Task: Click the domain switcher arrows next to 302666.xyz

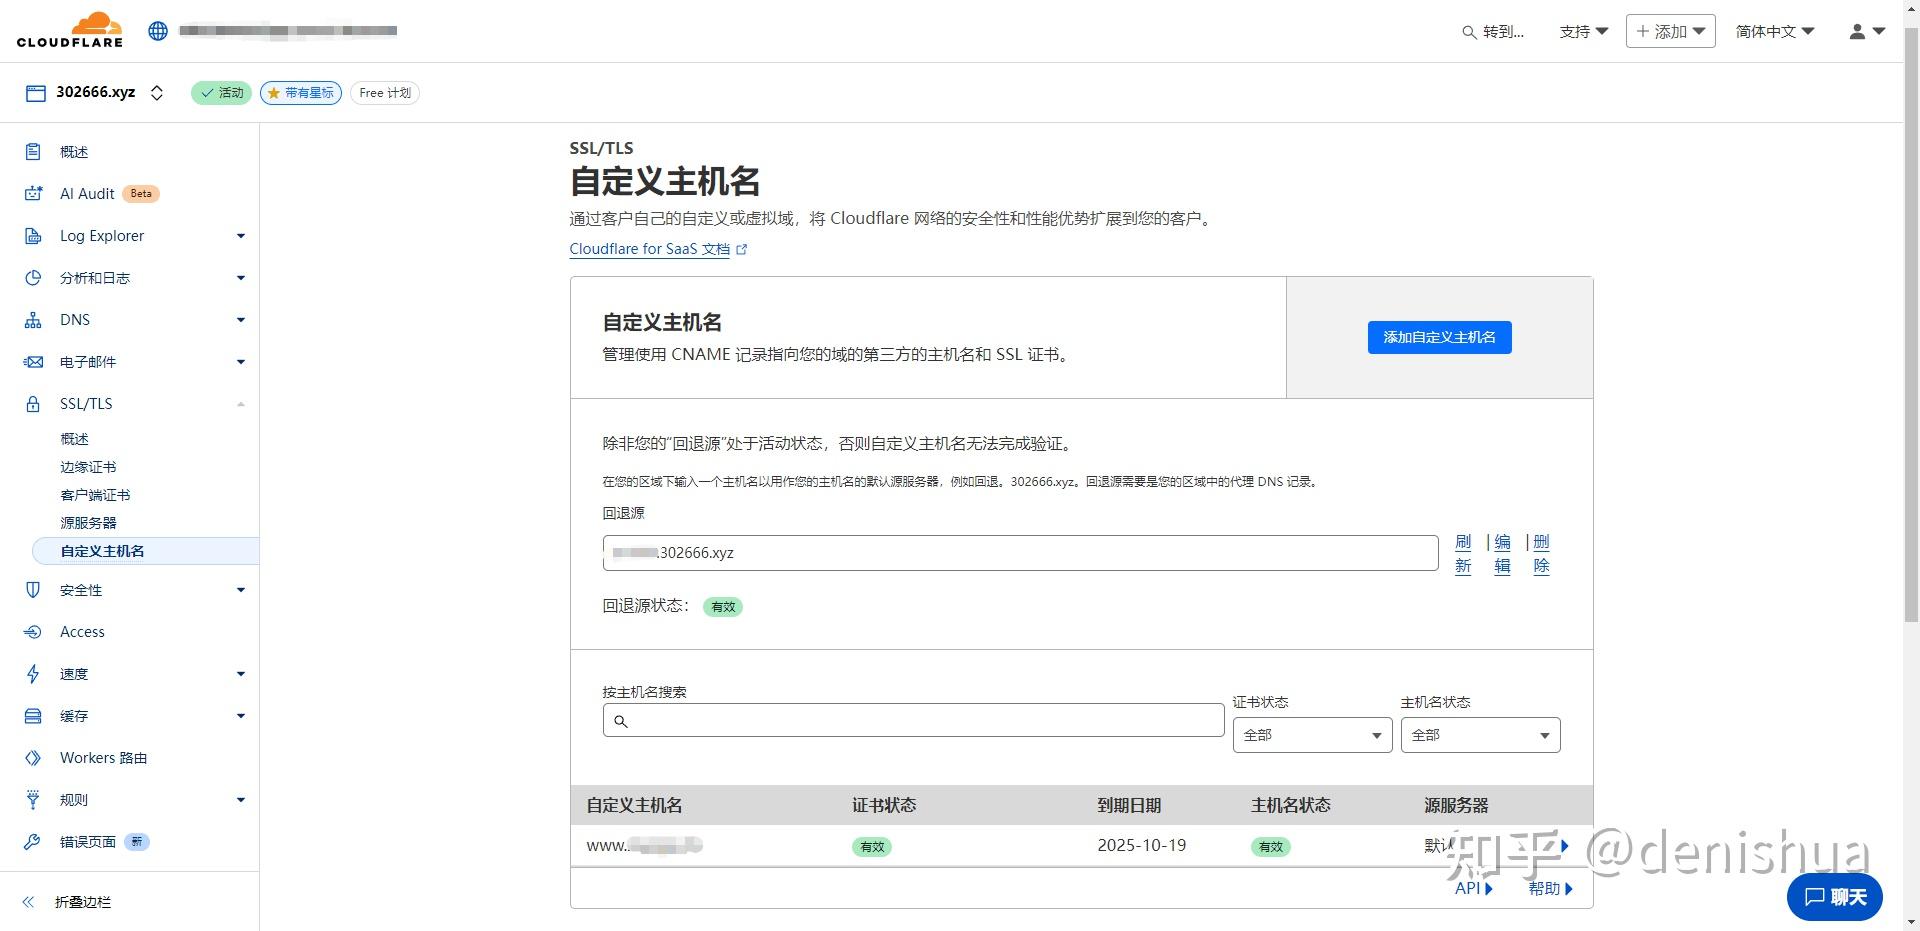Action: click(x=157, y=92)
